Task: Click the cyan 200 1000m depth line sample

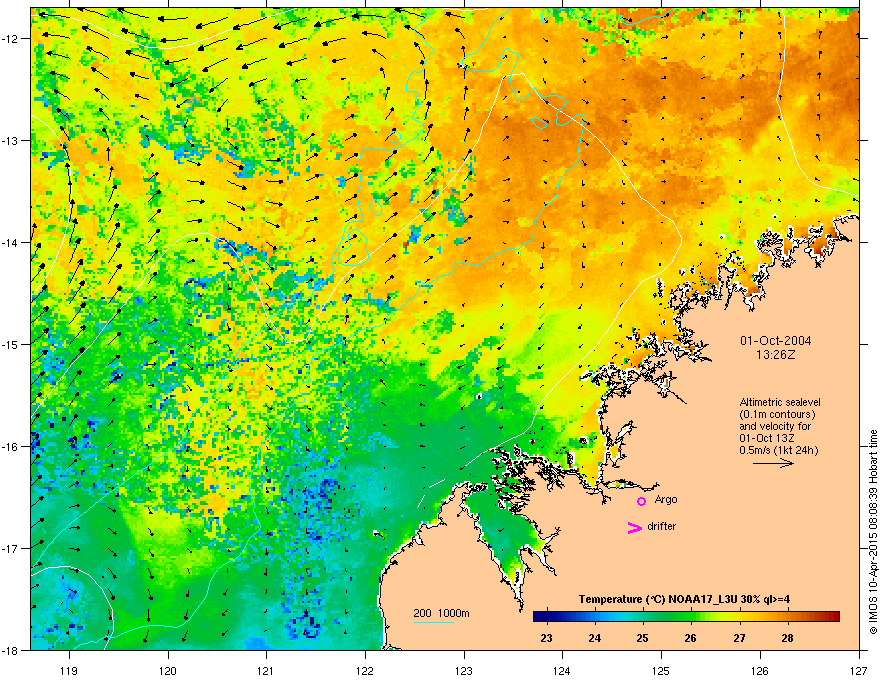Action: pyautogui.click(x=434, y=622)
